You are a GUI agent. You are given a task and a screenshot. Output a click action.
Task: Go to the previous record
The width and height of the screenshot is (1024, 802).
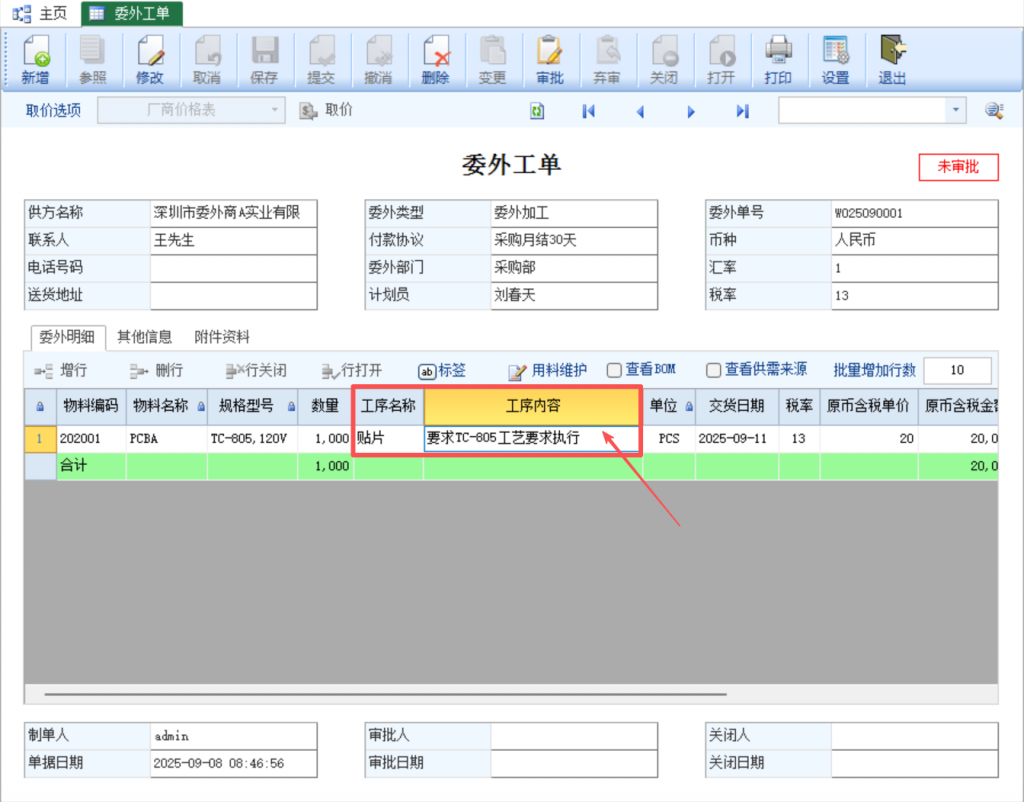pyautogui.click(x=640, y=112)
